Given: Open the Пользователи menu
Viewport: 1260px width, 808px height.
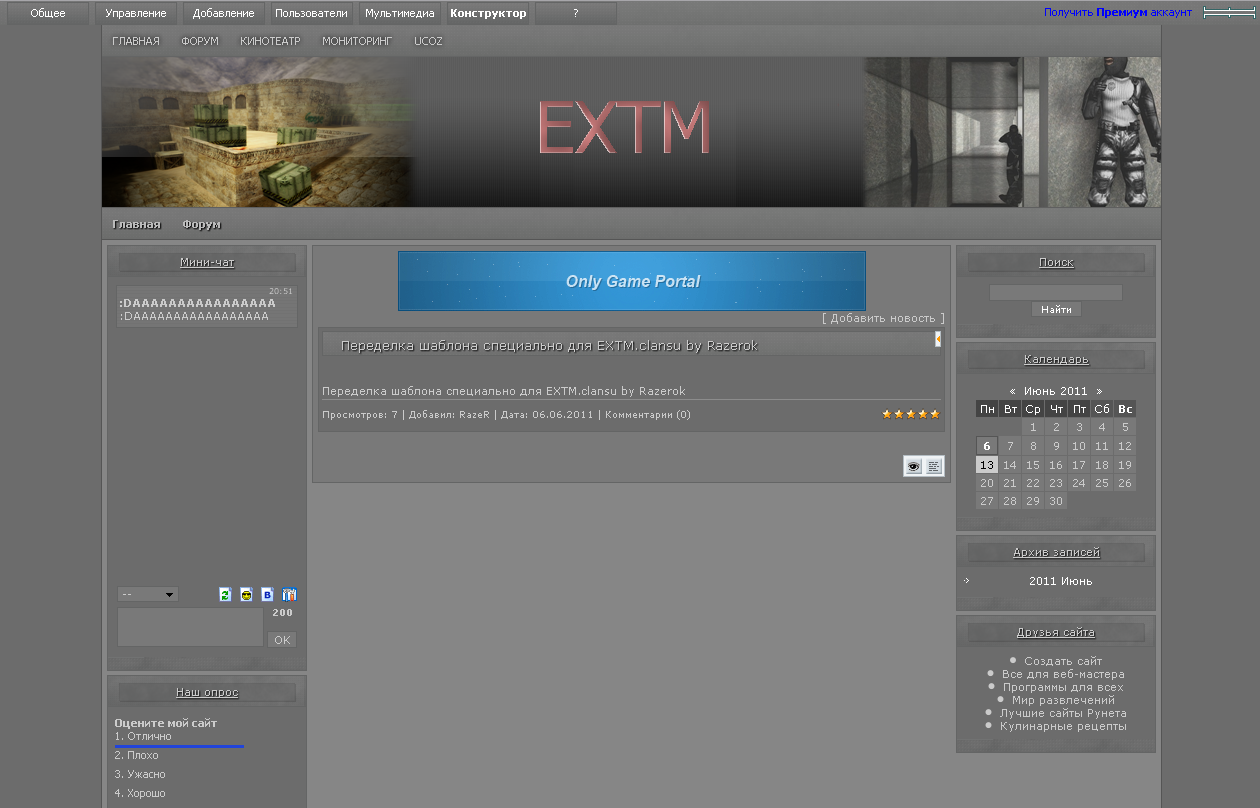Looking at the screenshot, I should (311, 13).
